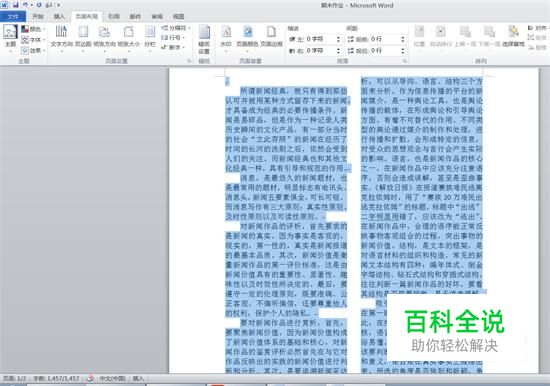
Task: Click the 页面边框 page borders button
Action: 271,38
